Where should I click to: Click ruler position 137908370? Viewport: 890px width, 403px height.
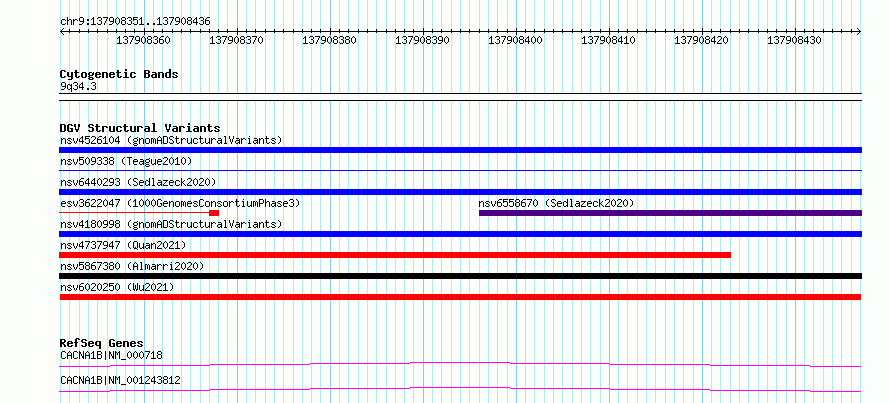(x=236, y=41)
